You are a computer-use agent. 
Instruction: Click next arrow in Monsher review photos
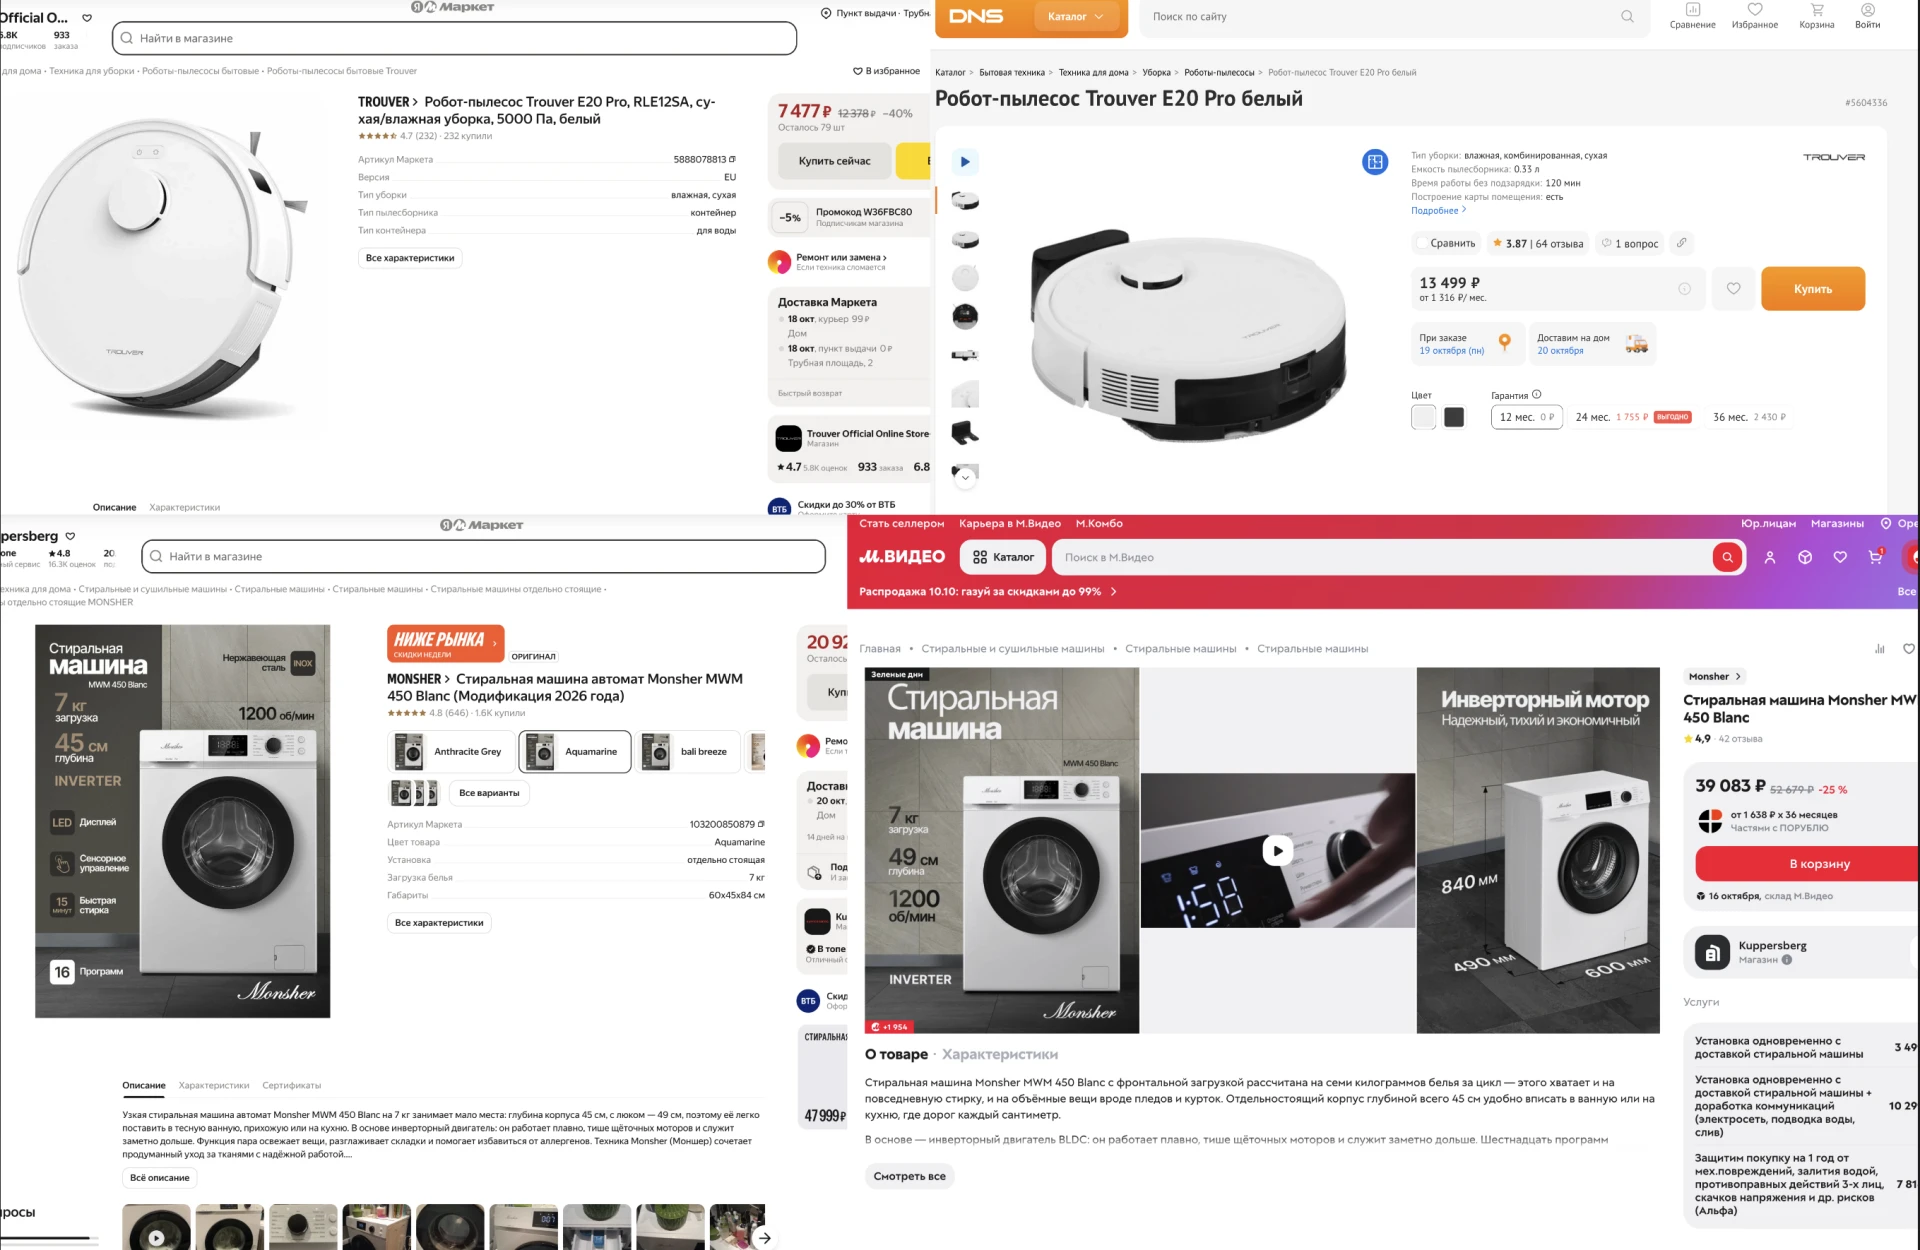(x=764, y=1238)
